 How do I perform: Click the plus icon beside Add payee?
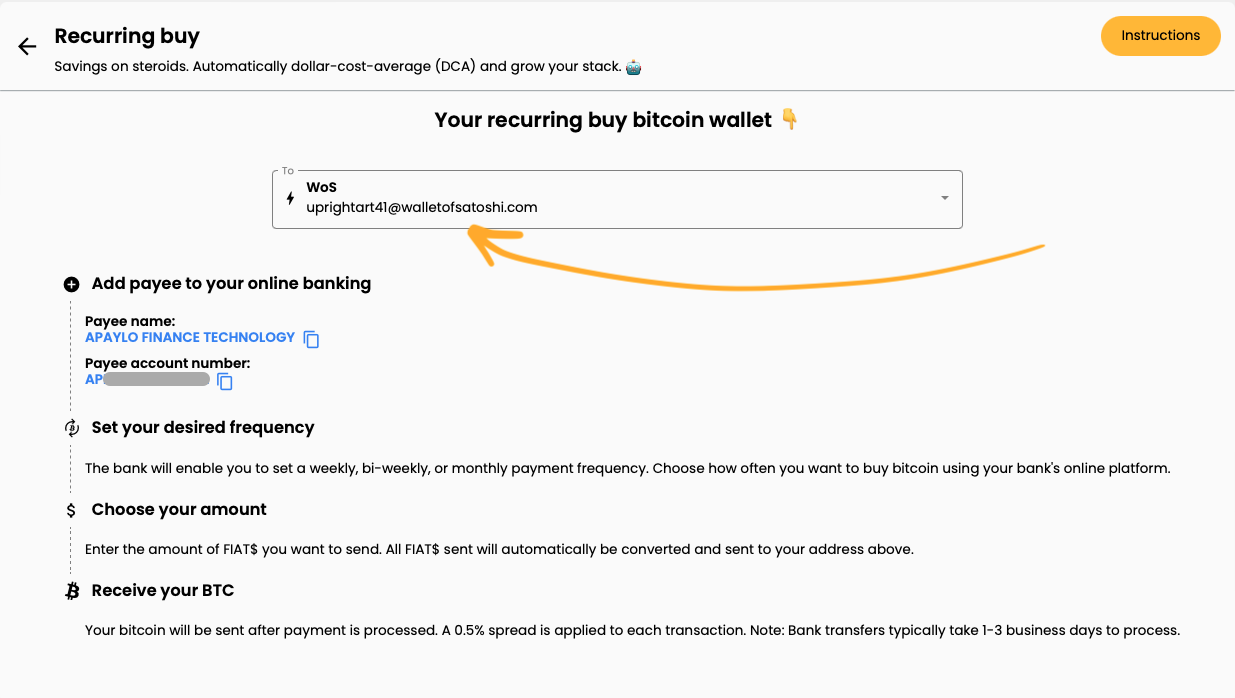[71, 284]
